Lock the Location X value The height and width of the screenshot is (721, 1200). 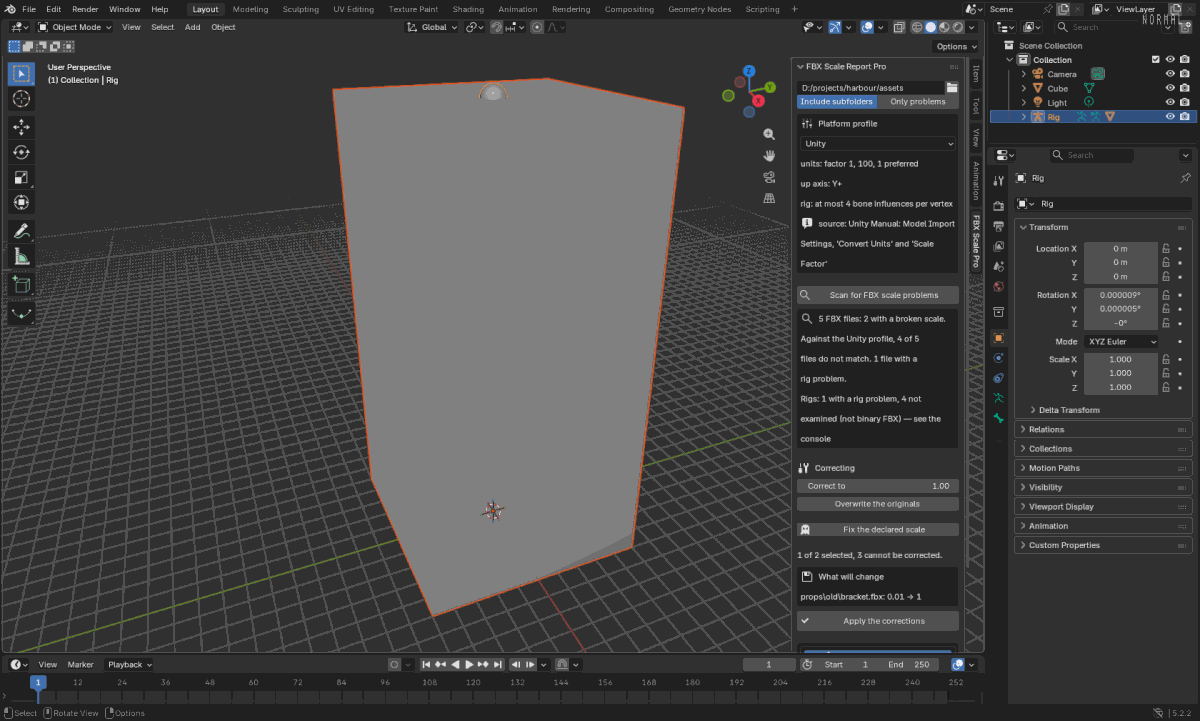1166,248
